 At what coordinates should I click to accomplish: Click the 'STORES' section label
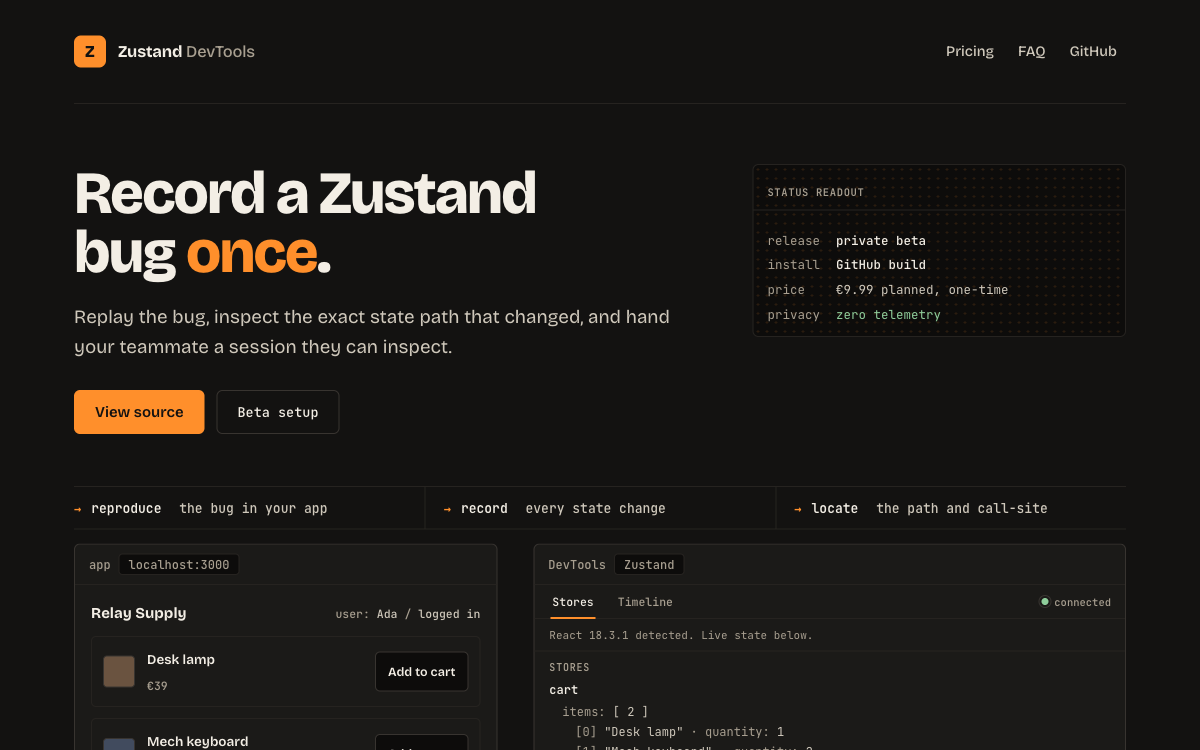pos(569,667)
